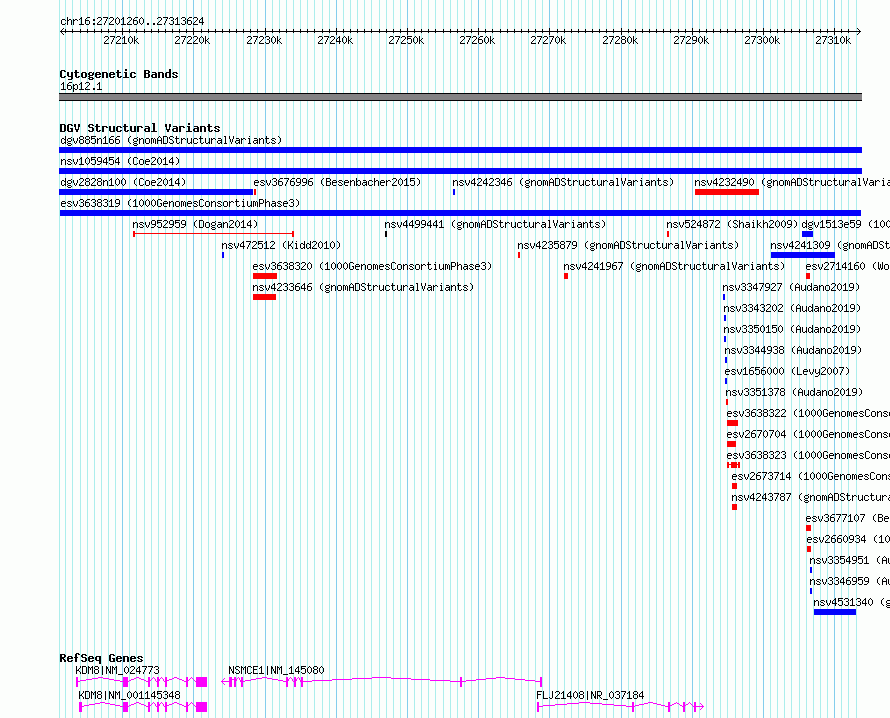The height and width of the screenshot is (718, 890).
Task: Open variant nsv3351378 (Audano2019)
Action: click(x=794, y=392)
